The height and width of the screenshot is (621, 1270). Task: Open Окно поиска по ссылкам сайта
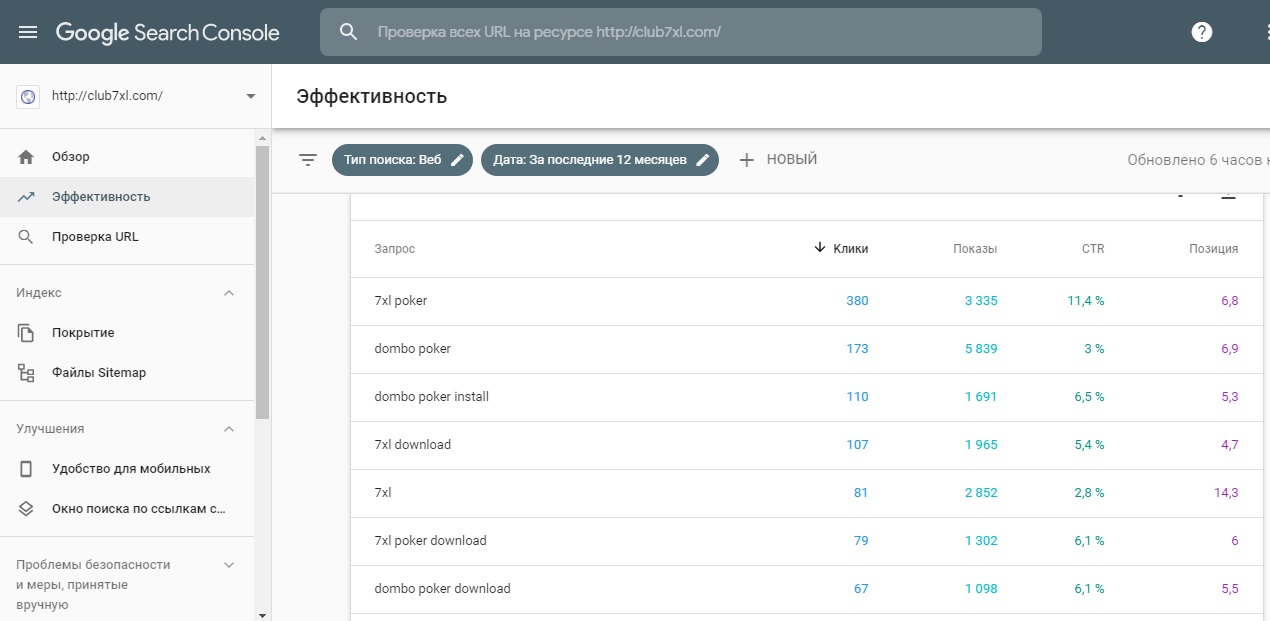pyautogui.click(x=127, y=509)
